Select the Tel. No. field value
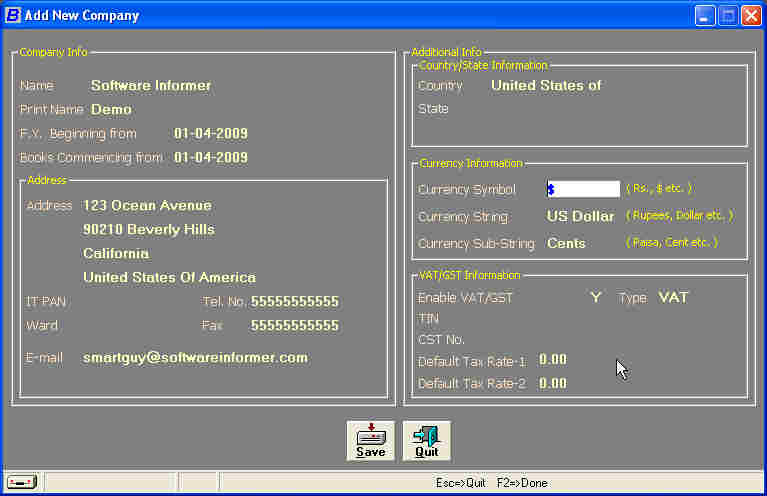 [294, 302]
